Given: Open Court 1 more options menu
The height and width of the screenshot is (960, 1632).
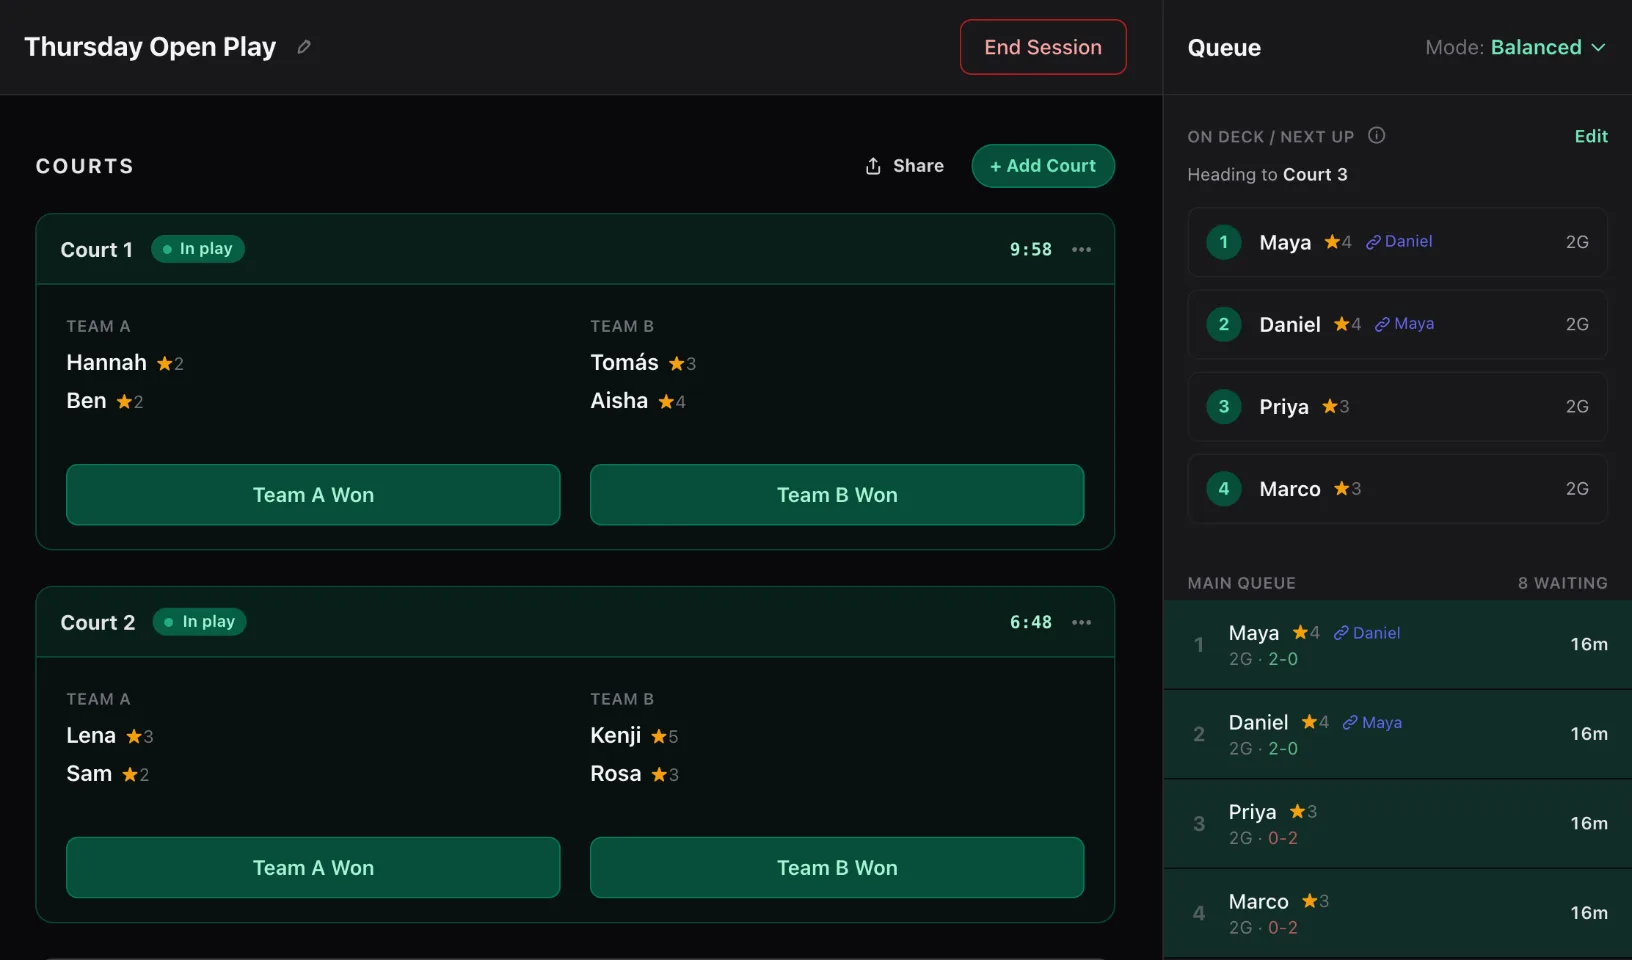Looking at the screenshot, I should (x=1081, y=250).
